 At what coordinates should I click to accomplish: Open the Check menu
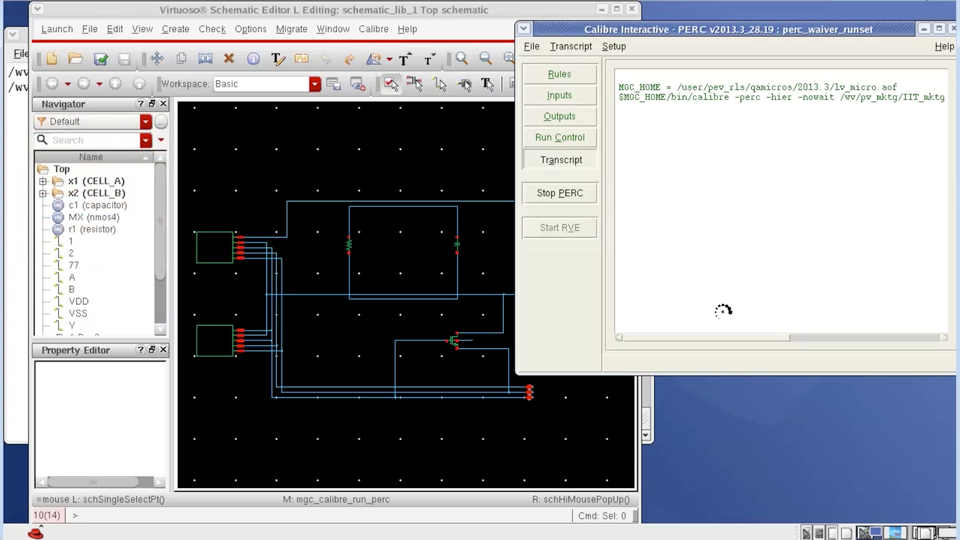pos(212,29)
